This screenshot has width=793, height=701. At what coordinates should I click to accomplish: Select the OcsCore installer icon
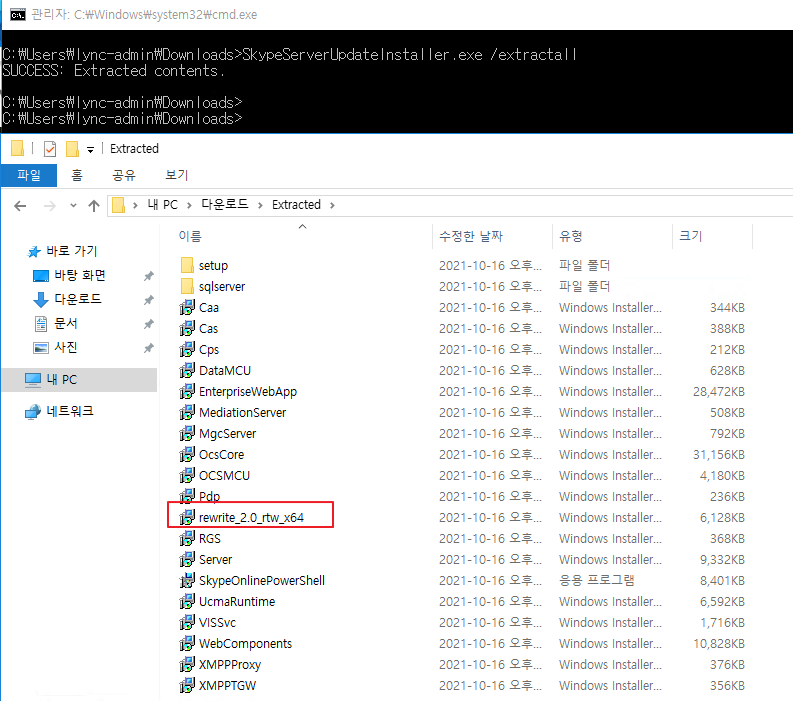point(187,454)
